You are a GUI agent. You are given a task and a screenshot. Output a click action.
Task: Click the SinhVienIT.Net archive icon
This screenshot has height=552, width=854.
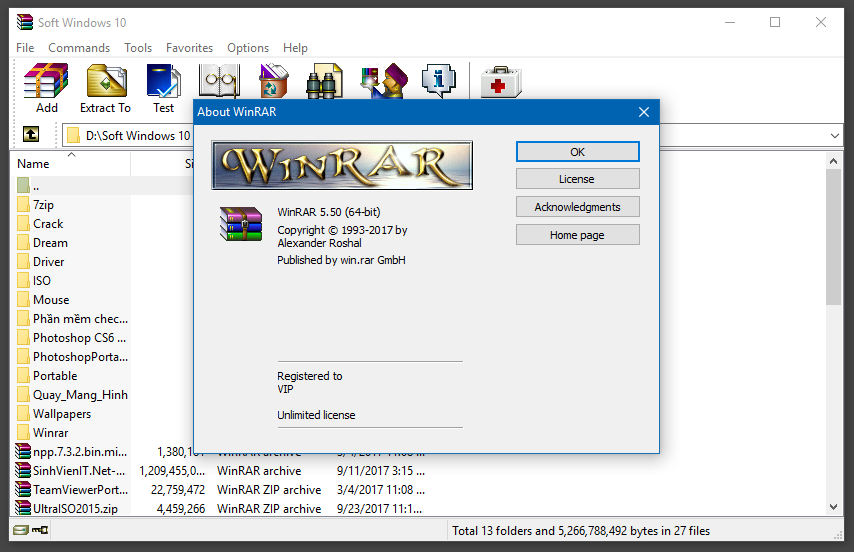(23, 470)
